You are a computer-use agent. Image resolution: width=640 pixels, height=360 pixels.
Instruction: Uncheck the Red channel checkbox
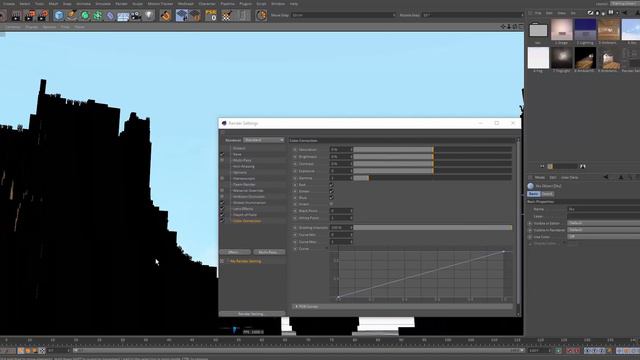click(331, 185)
